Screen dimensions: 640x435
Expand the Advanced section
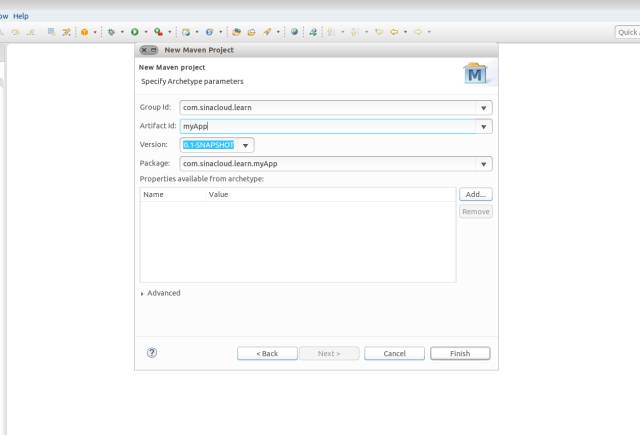(142, 293)
